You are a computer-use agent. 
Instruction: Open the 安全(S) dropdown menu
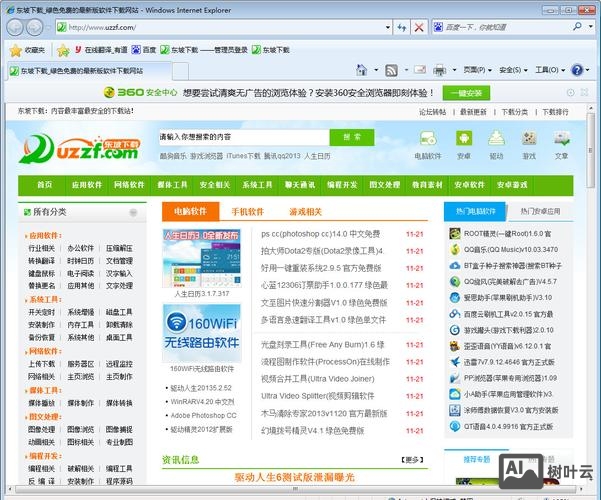pos(513,70)
